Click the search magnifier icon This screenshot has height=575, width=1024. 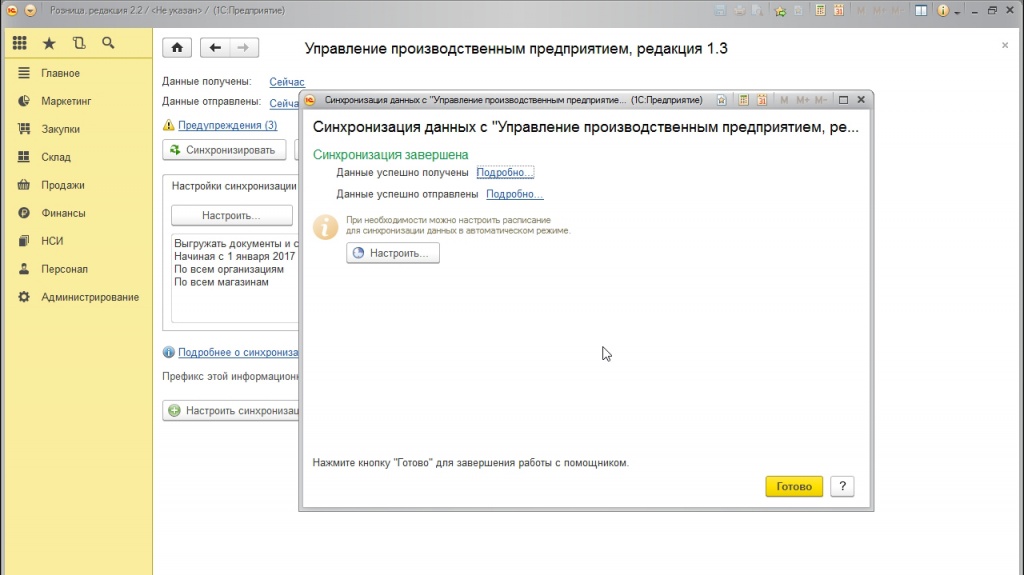click(108, 44)
